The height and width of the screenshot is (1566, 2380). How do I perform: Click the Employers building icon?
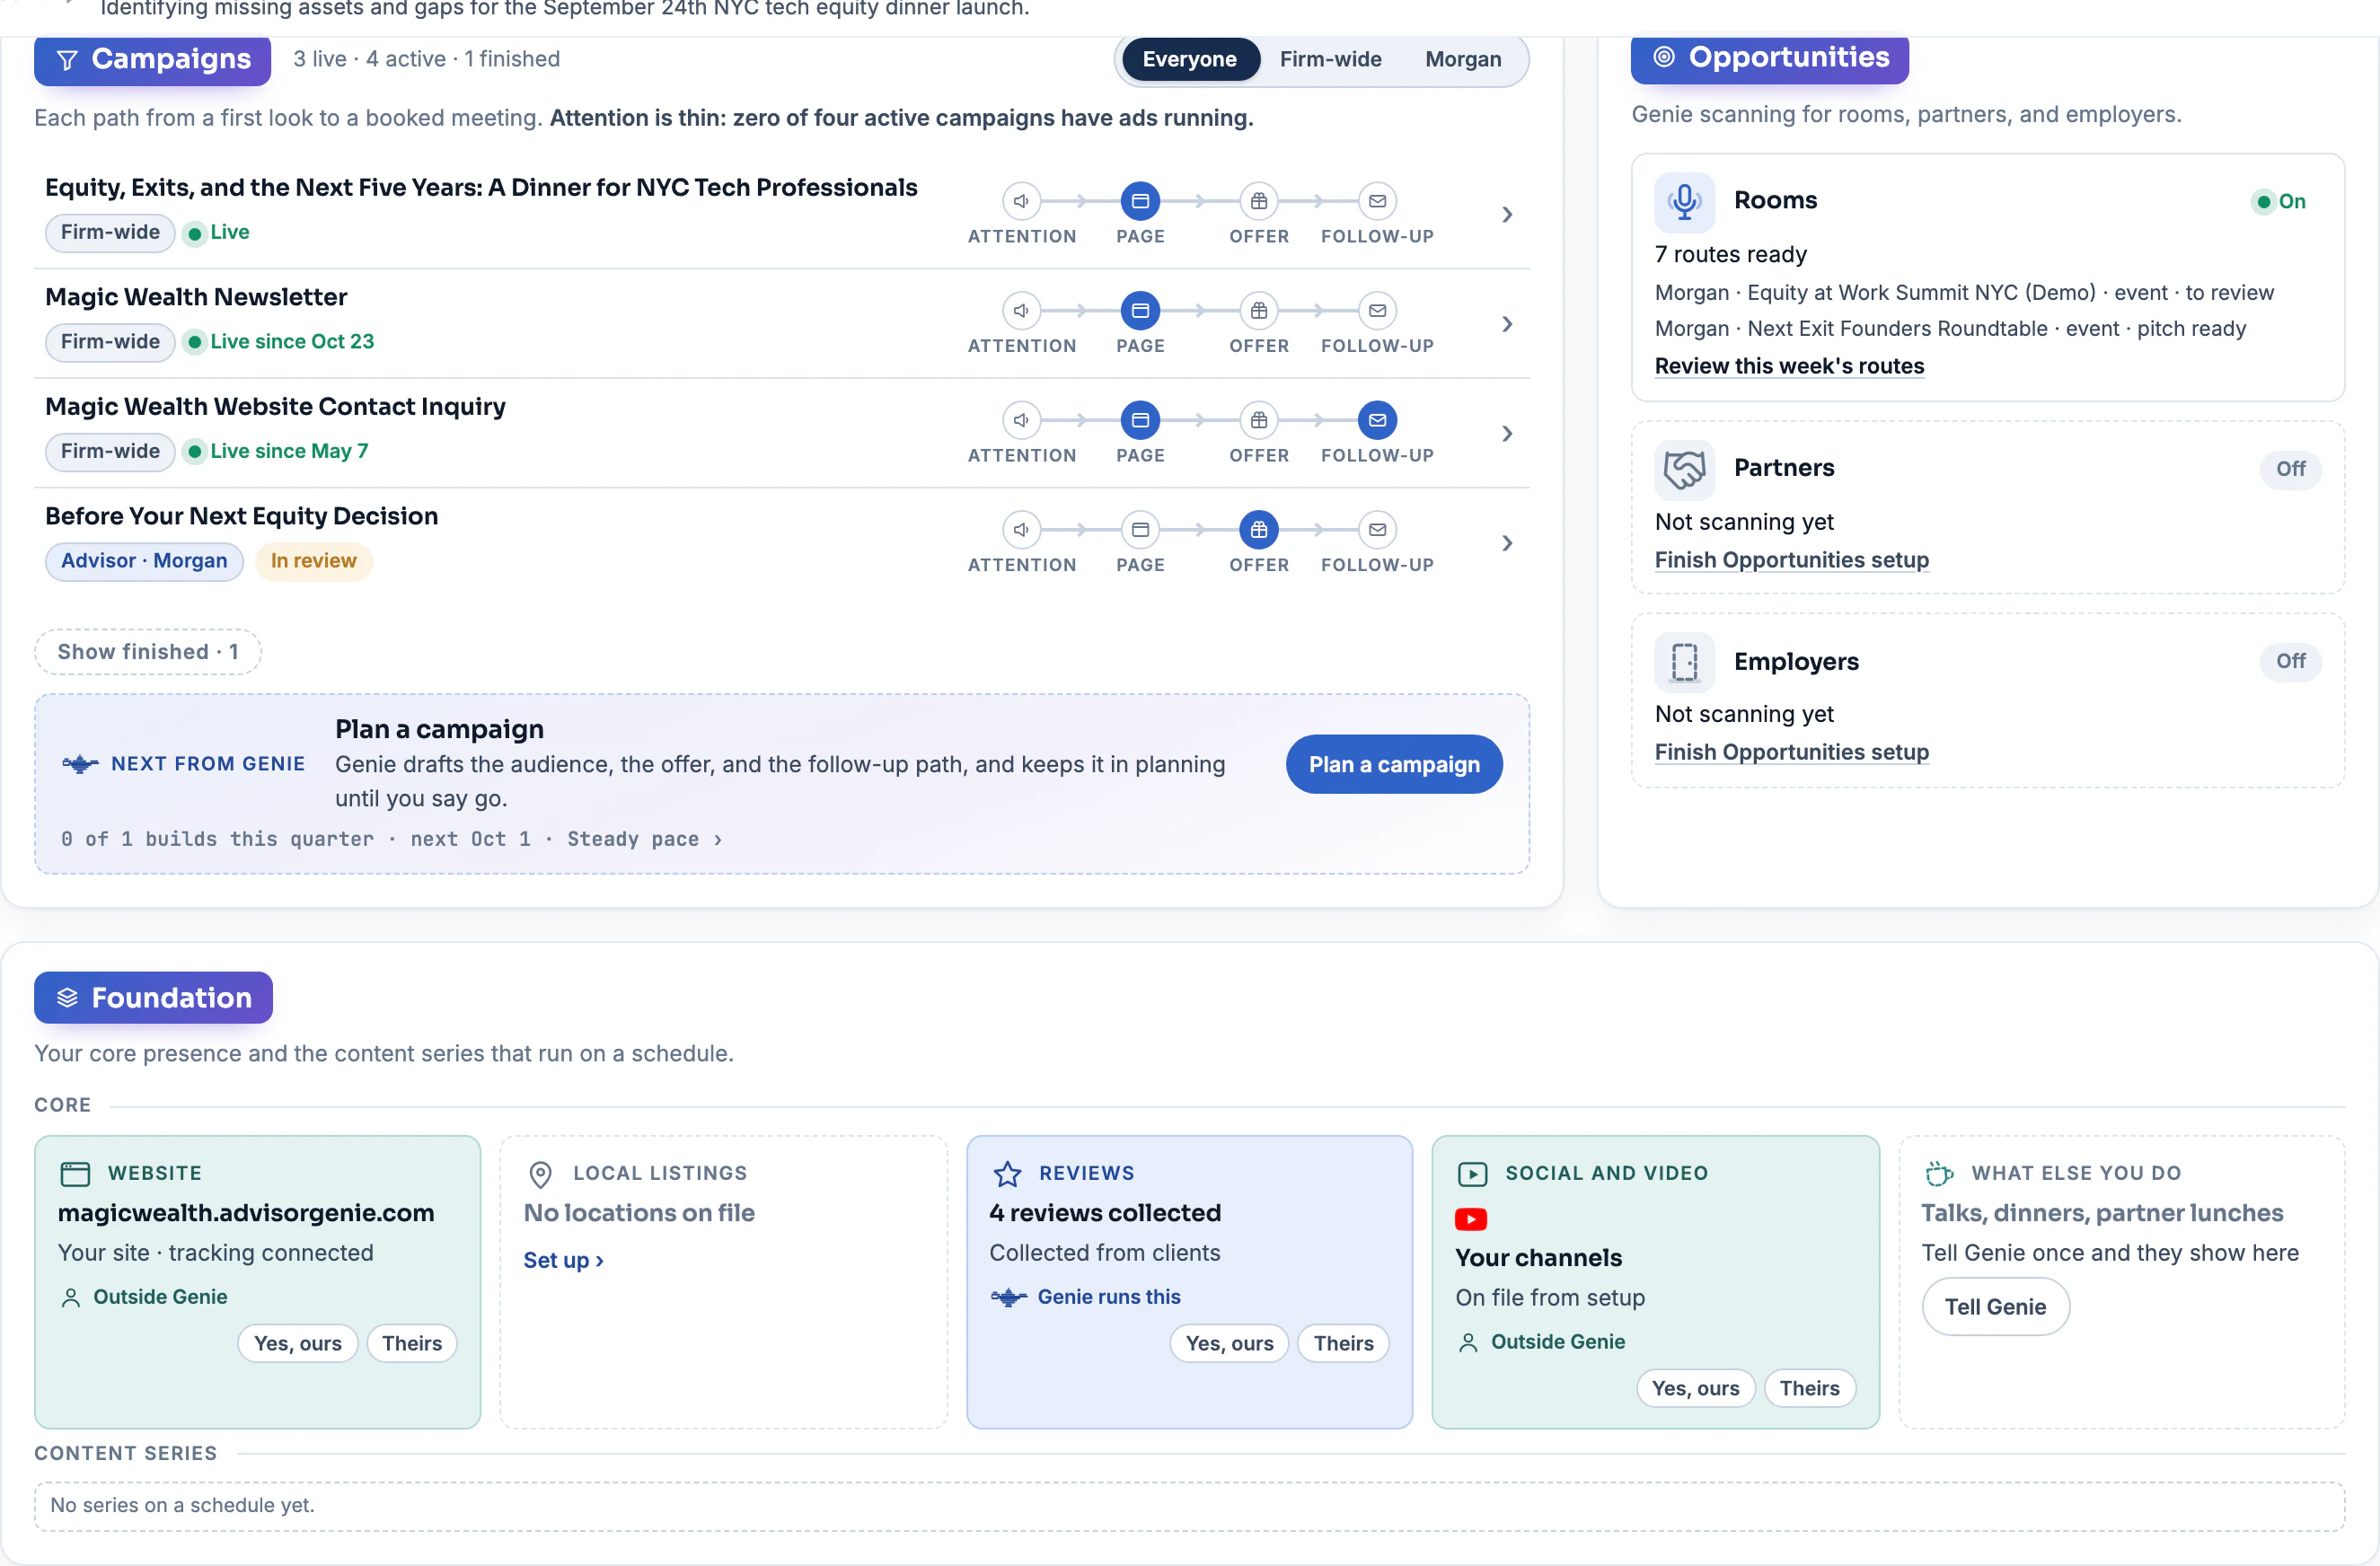point(1684,662)
